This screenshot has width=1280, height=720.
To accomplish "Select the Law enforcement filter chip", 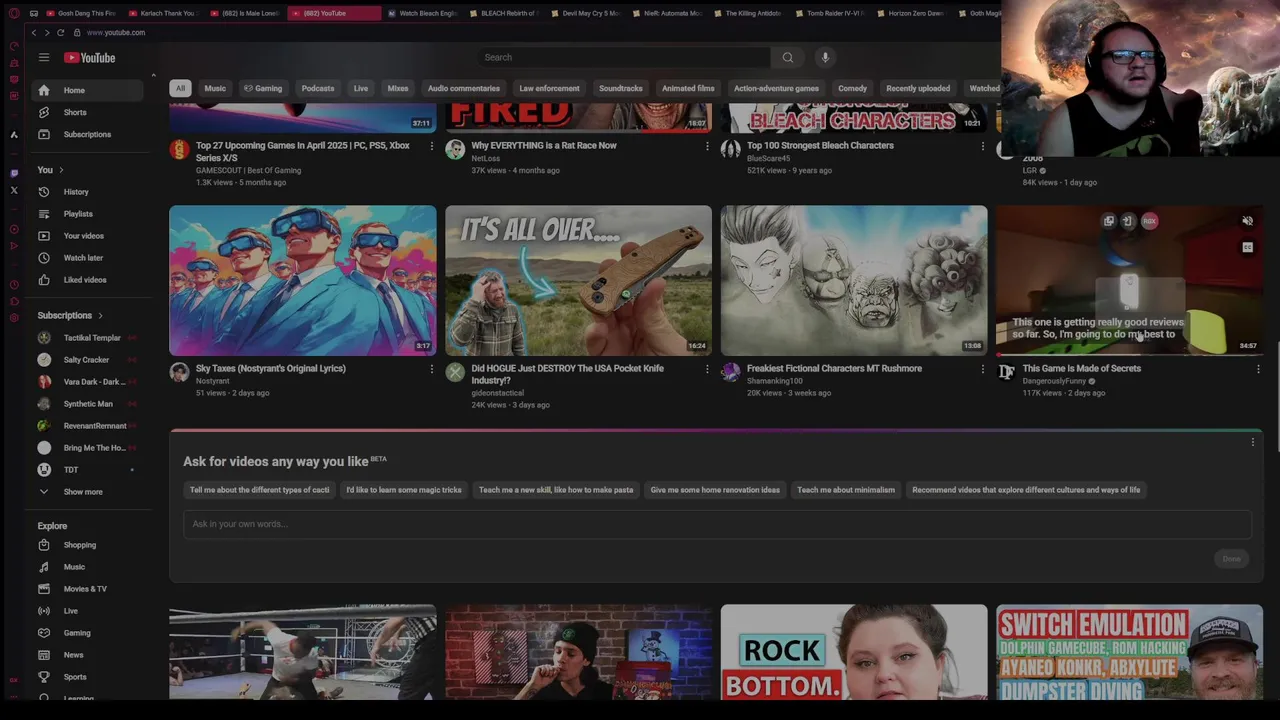I will (549, 88).
